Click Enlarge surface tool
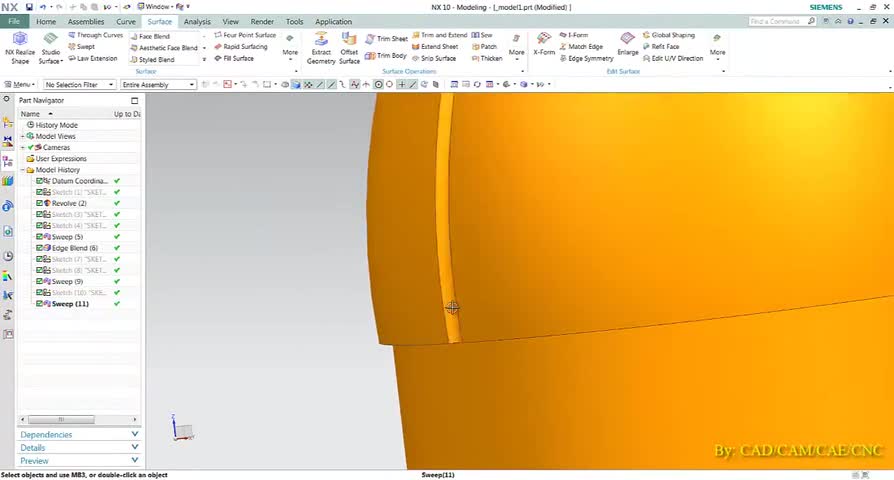The height and width of the screenshot is (480, 894). pos(628,44)
